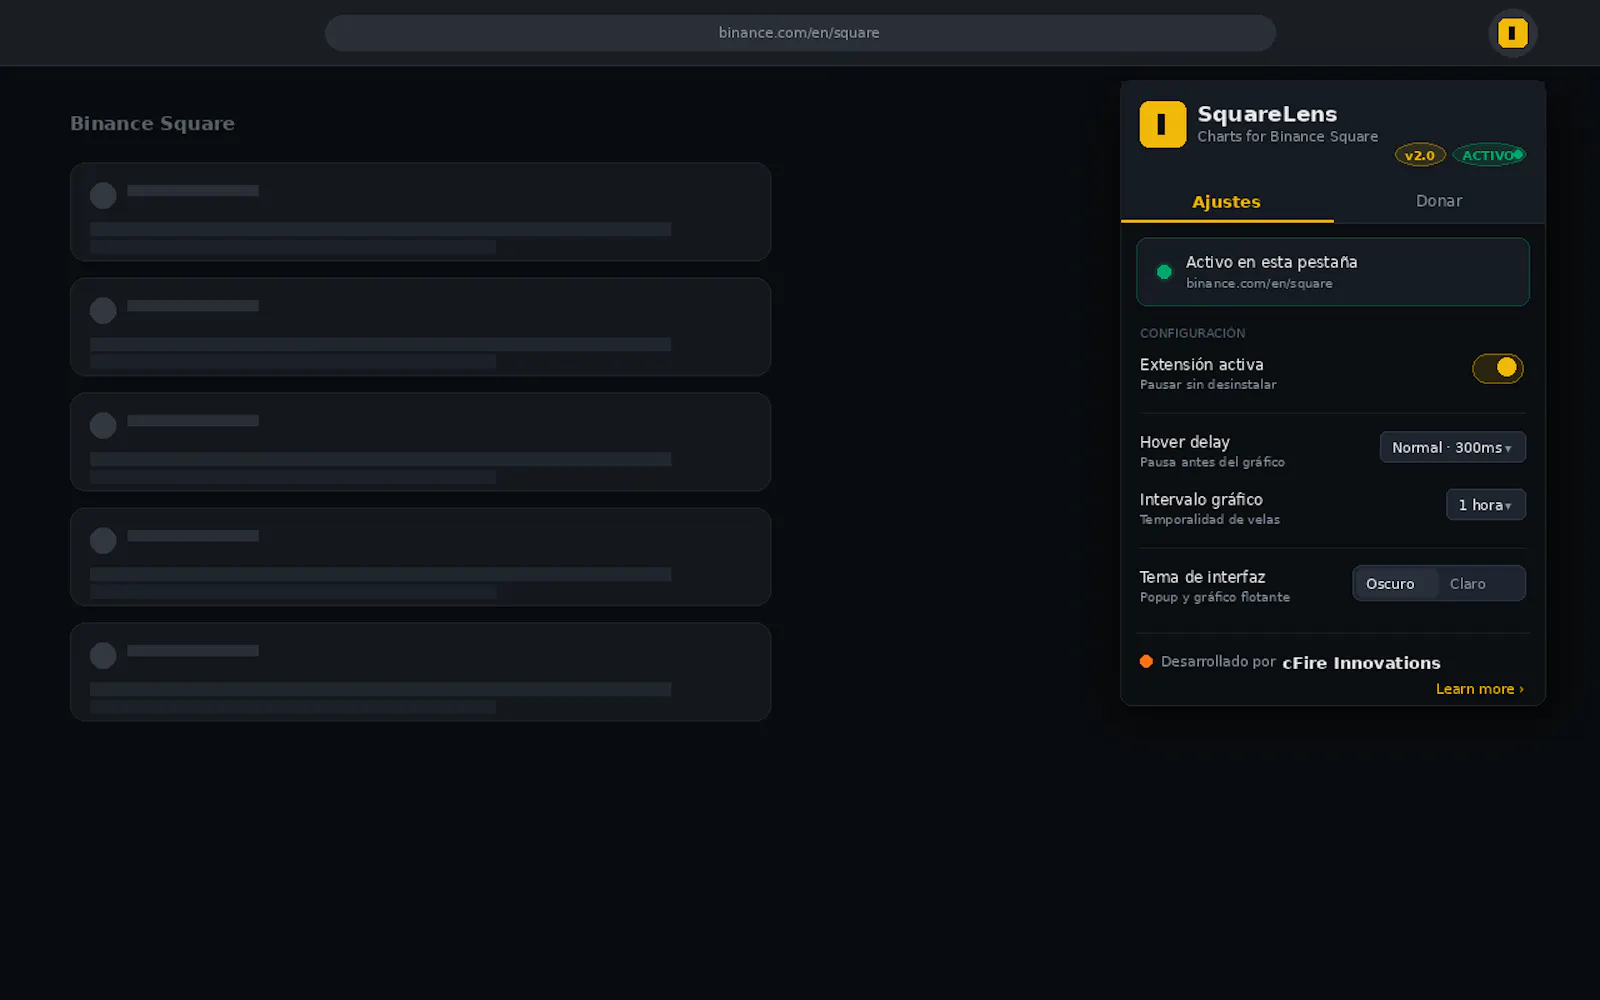Click the Activo en esta pestaña card
Image resolution: width=1600 pixels, height=1000 pixels.
point(1333,272)
